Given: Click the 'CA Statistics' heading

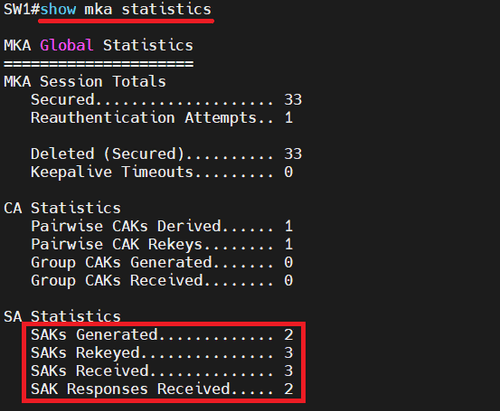Looking at the screenshot, I should click(62, 208).
